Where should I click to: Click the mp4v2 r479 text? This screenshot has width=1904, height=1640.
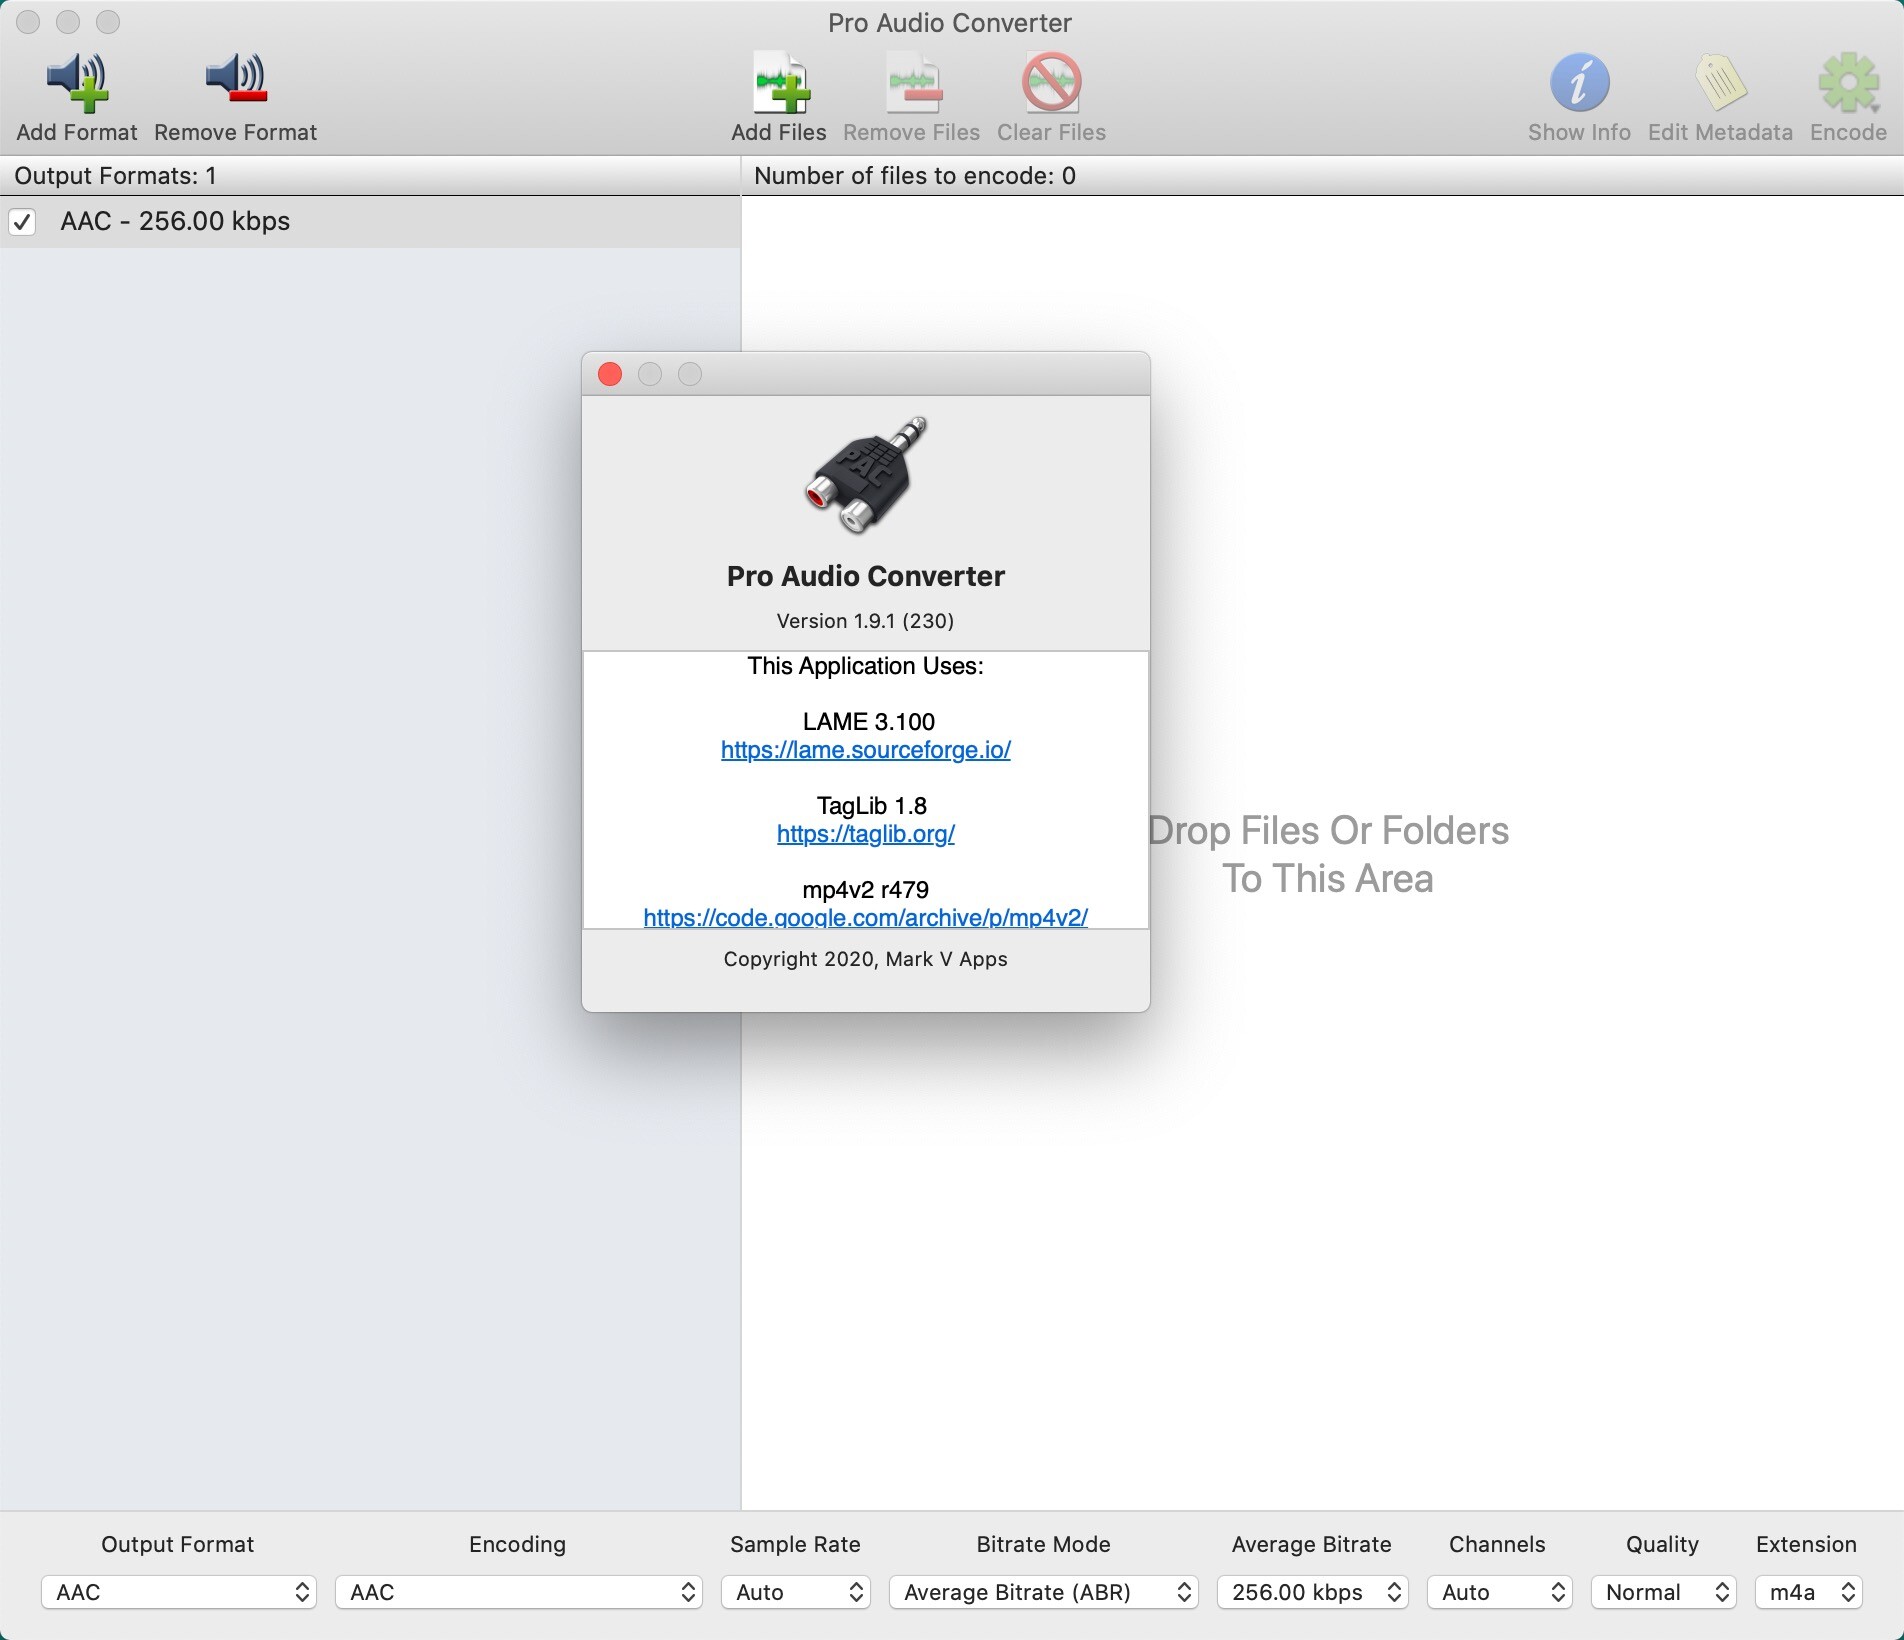pyautogui.click(x=866, y=890)
